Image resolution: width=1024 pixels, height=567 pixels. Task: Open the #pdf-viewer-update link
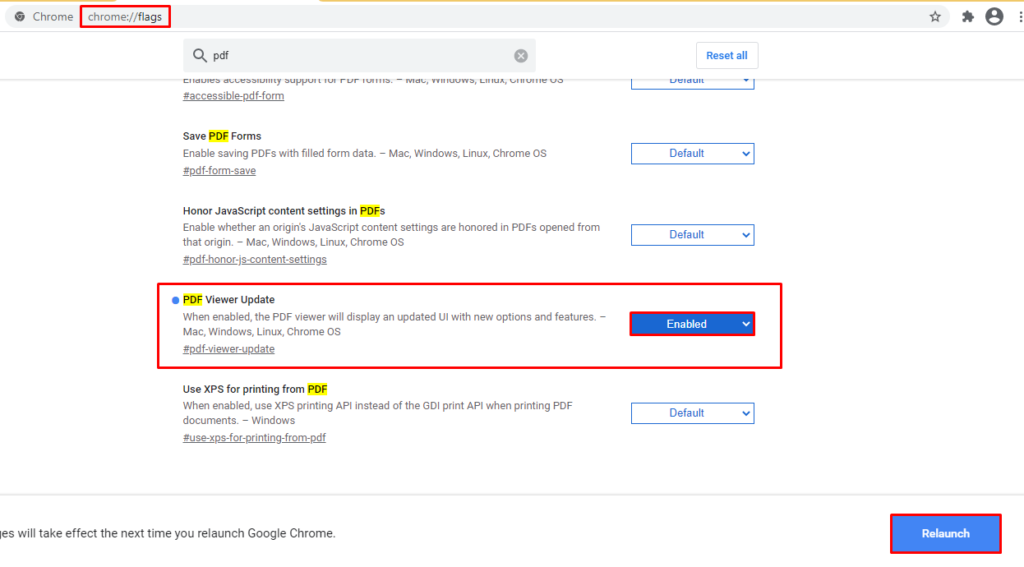[228, 349]
